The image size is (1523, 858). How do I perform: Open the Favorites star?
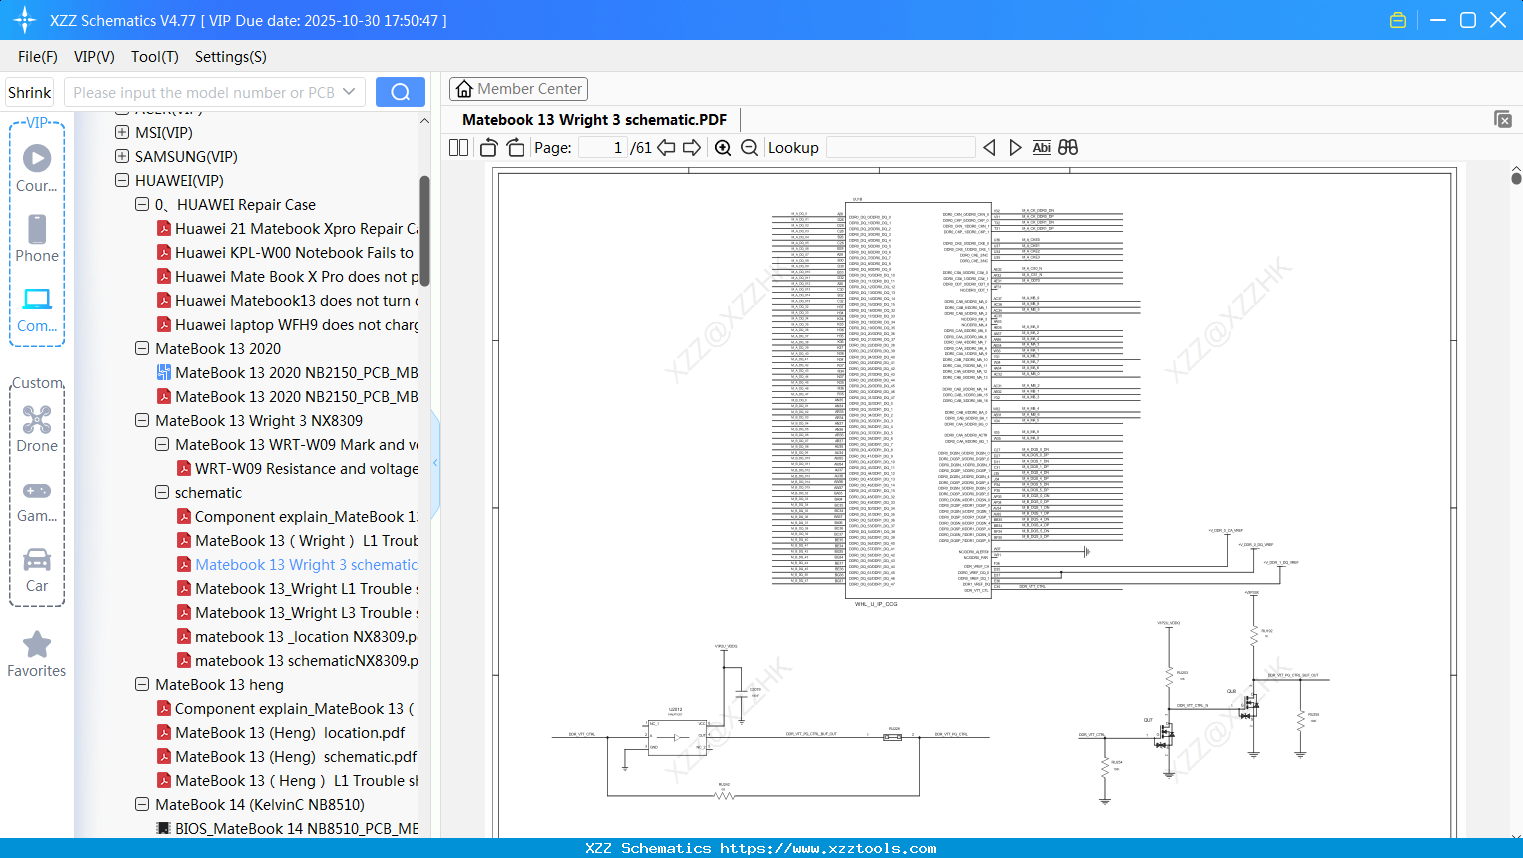coord(37,654)
